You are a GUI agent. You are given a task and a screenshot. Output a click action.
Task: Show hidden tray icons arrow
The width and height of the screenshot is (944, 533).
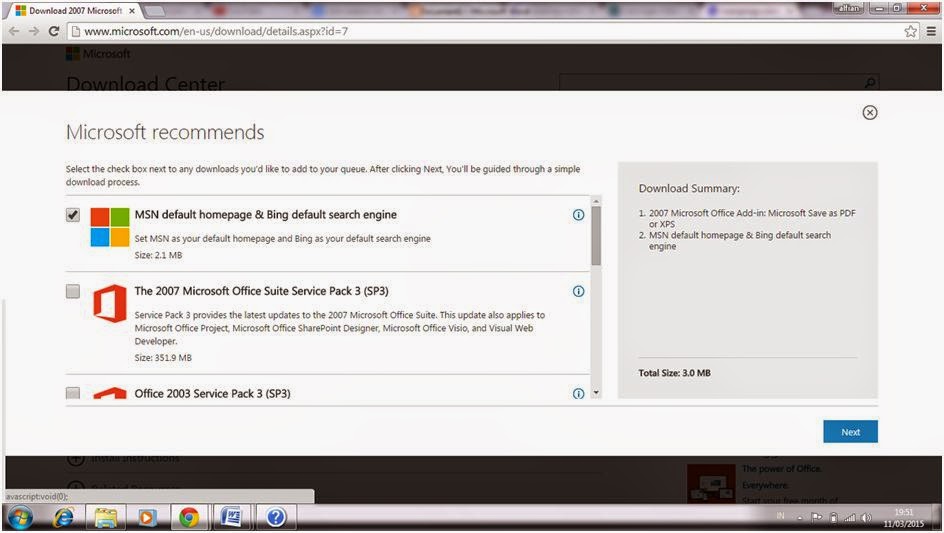800,518
